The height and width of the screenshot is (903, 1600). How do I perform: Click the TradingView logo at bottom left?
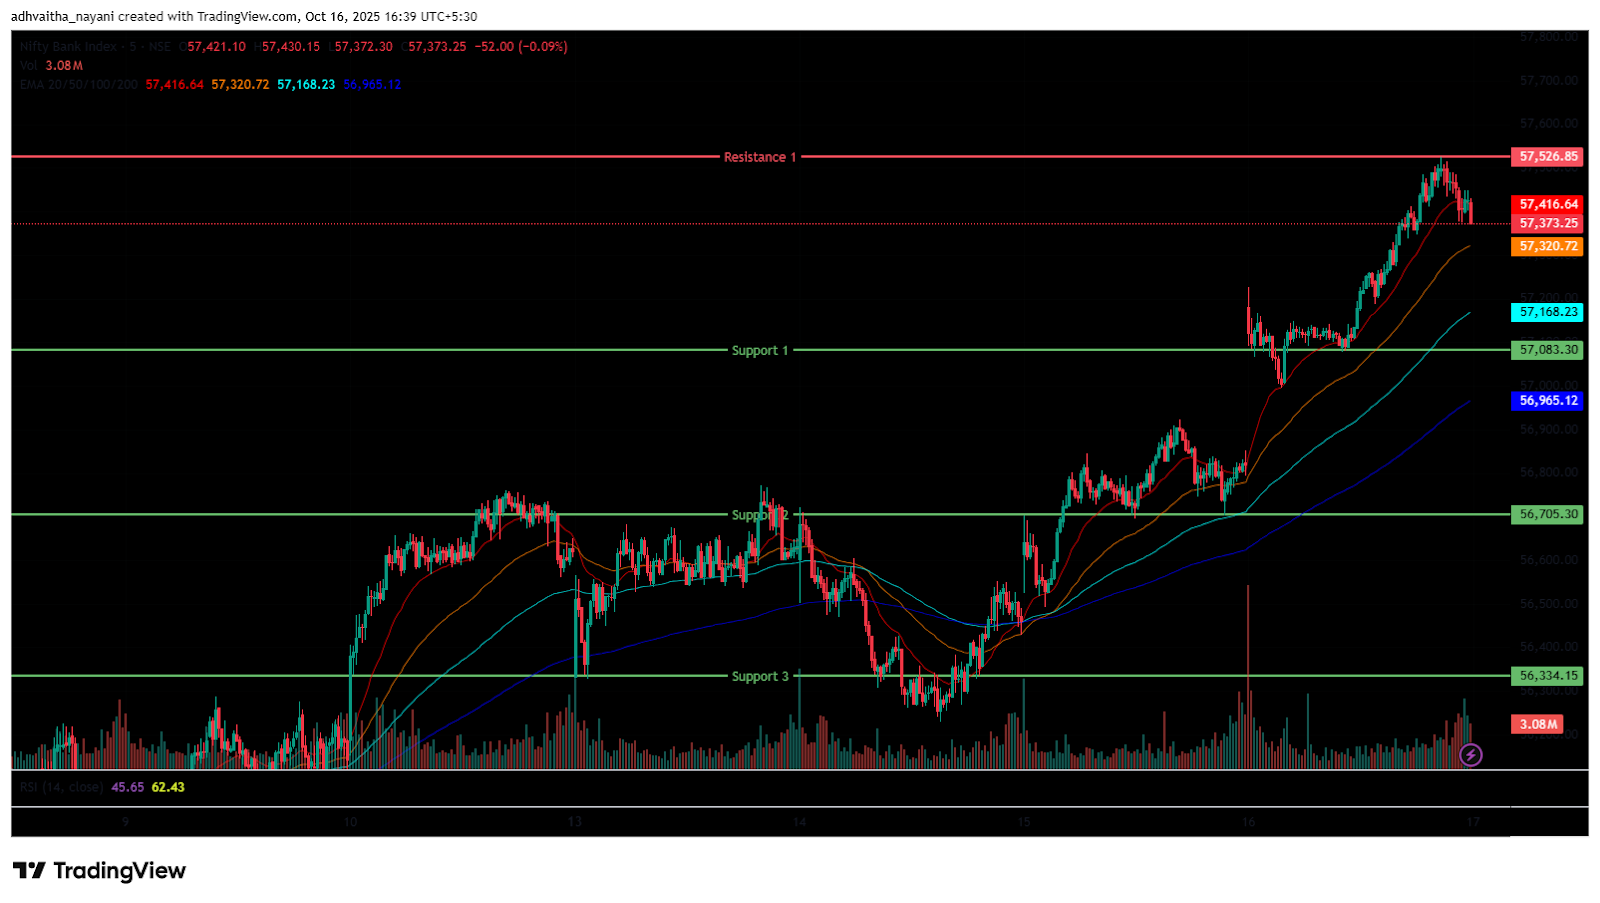(99, 870)
